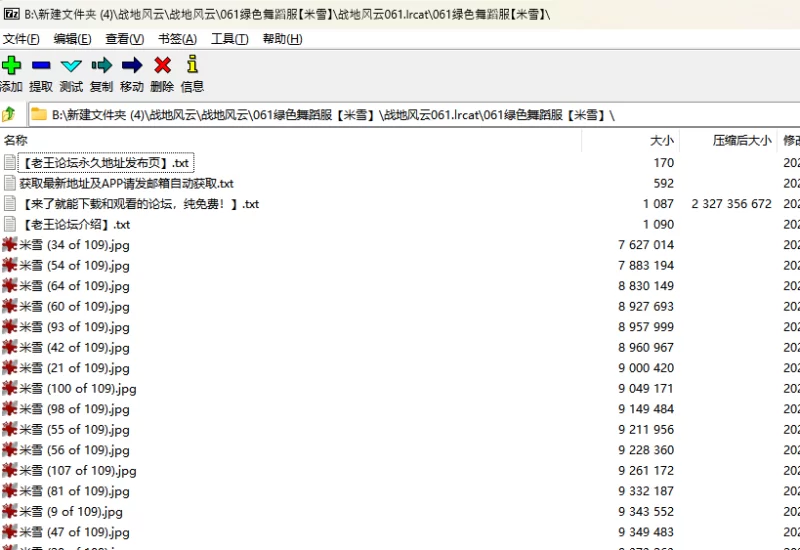Select icon of 获取最新地址及APP请发邮箱自动获取.txt
Screen dimensions: 800x550
click(x=10, y=183)
